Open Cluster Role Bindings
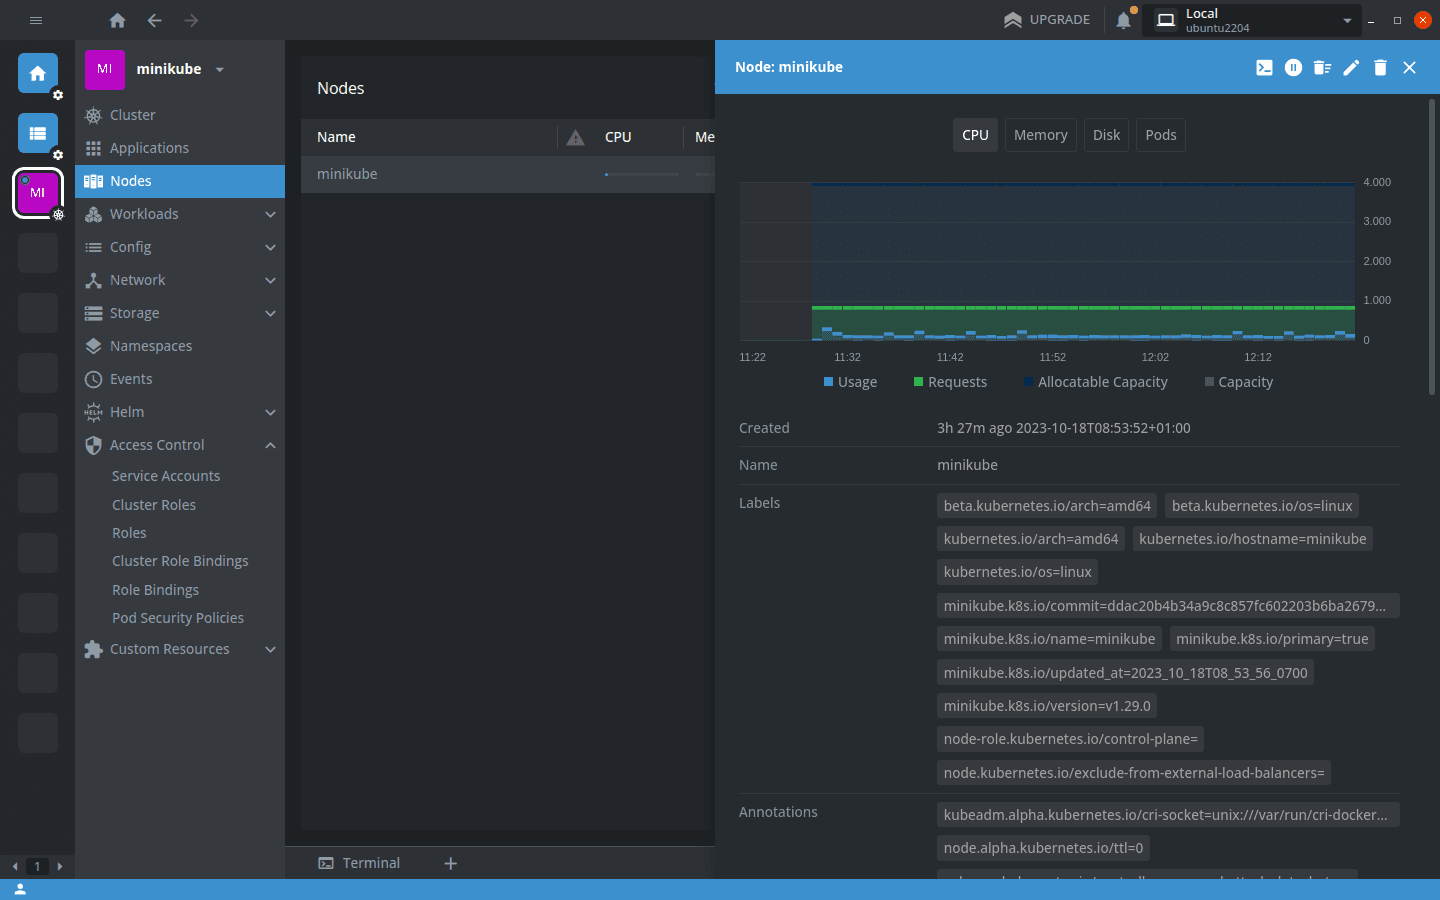Viewport: 1440px width, 900px height. coord(180,561)
